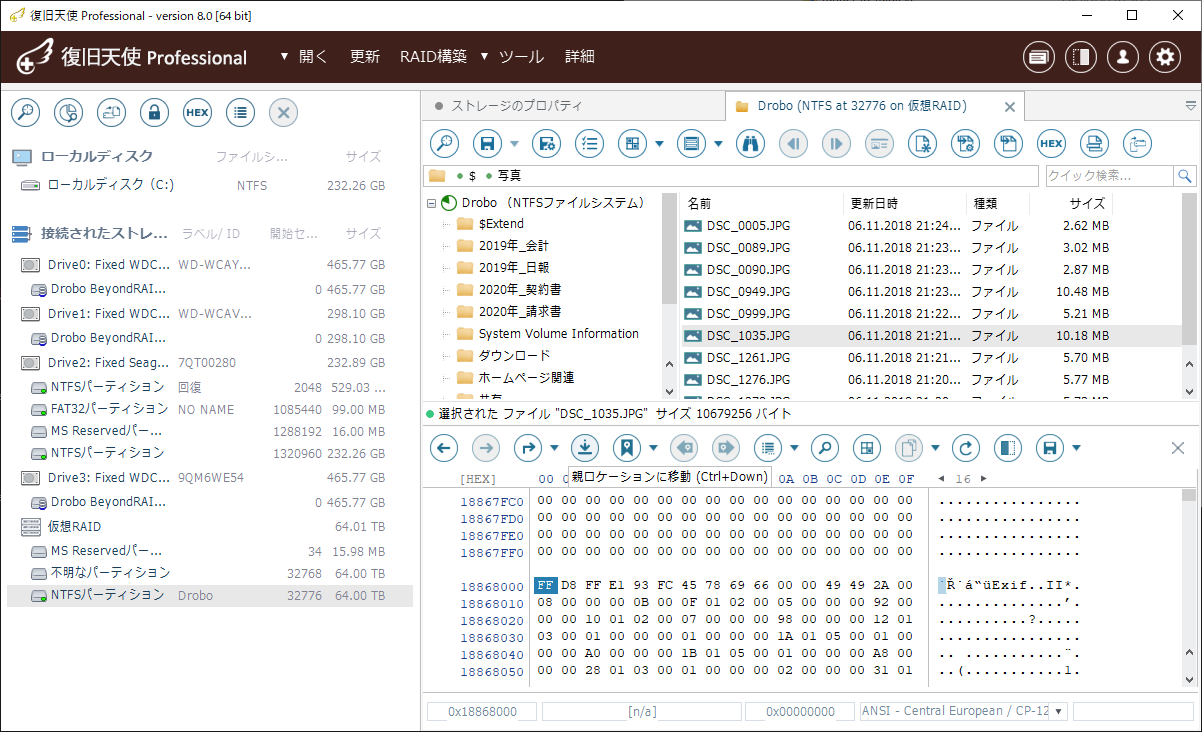
Task: Click the floppy disk save icon in explorer toolbar
Action: [487, 144]
